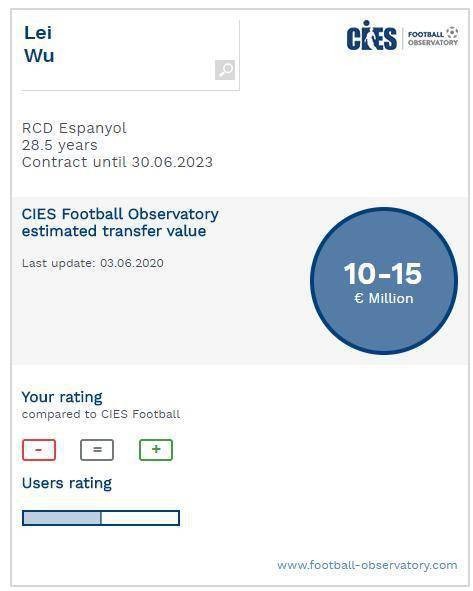Click the filled part of users rating bar
Screen dimensions: 473x591
click(x=61, y=518)
